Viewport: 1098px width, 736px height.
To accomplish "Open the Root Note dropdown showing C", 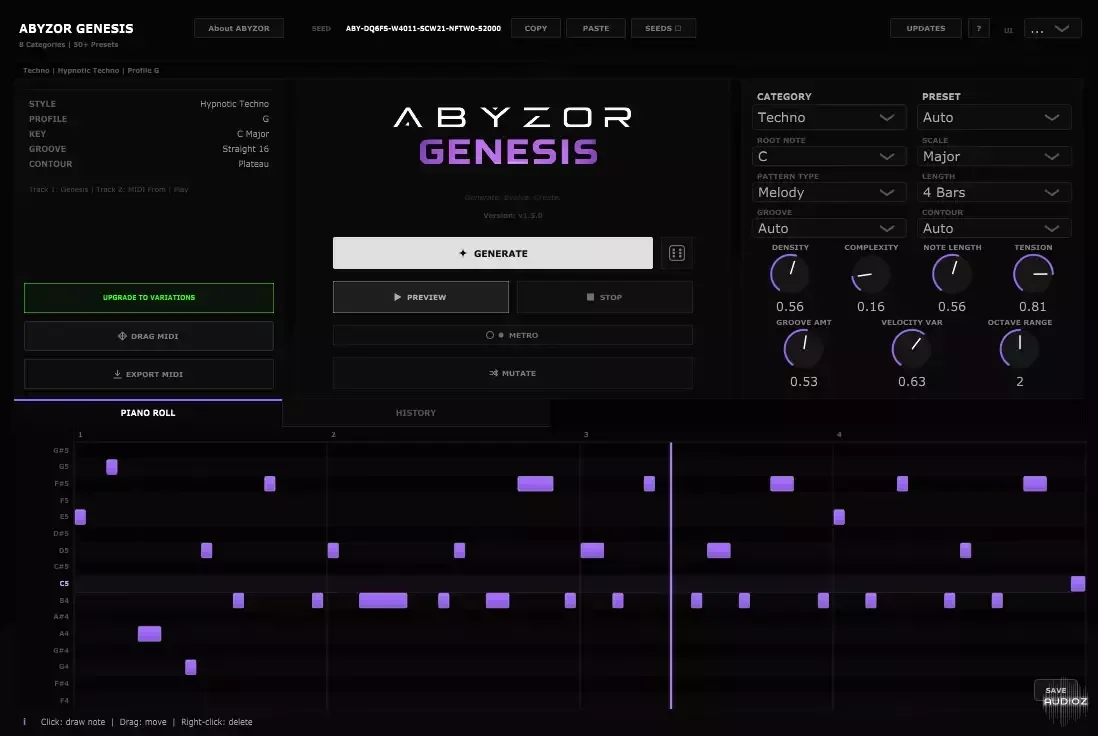I will 829,156.
